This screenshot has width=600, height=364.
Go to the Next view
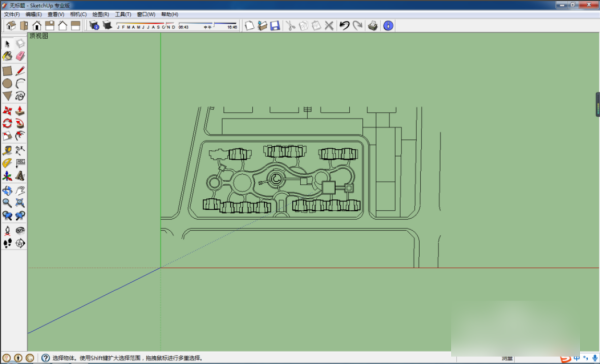coord(20,215)
